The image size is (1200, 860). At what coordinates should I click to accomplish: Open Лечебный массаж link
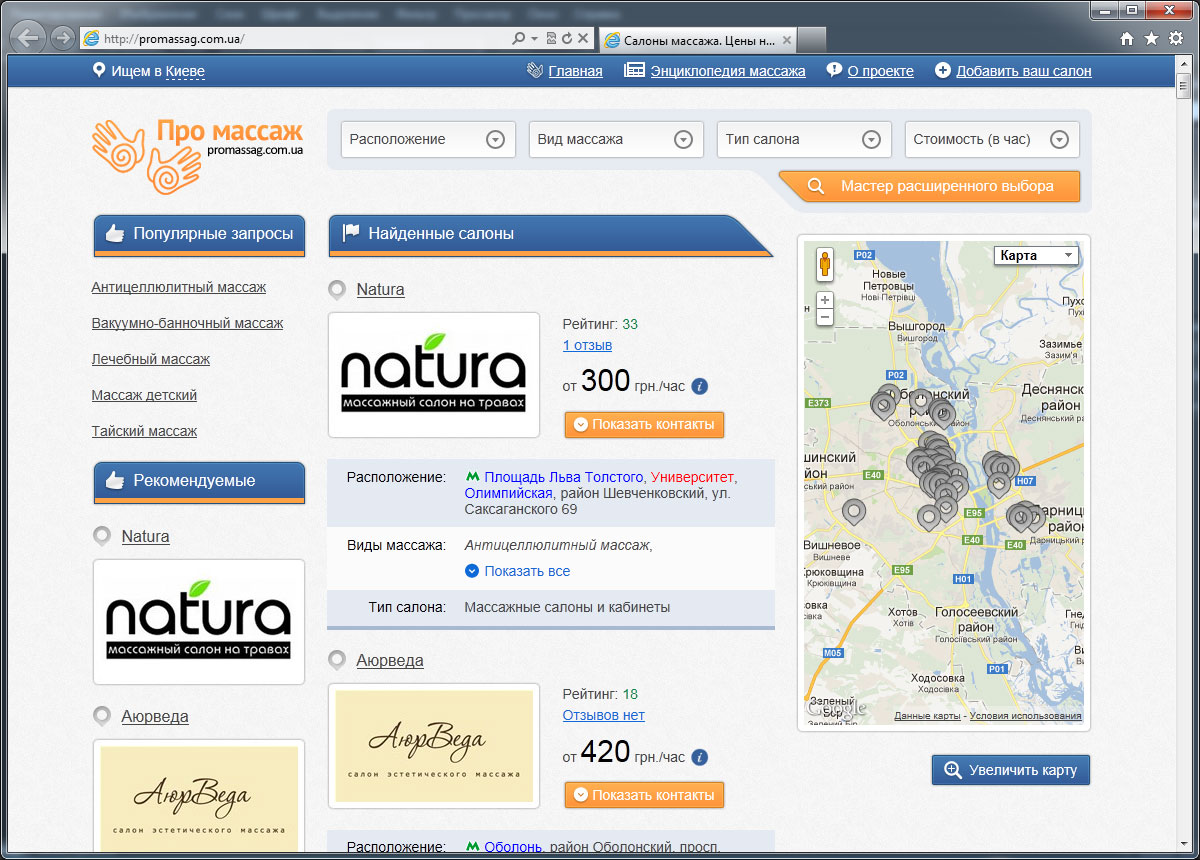click(151, 359)
